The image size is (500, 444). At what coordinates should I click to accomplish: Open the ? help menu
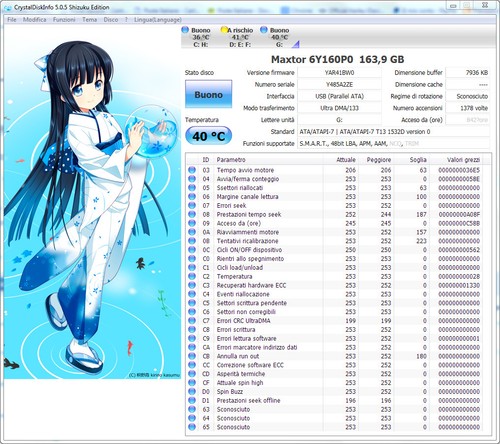point(126,20)
